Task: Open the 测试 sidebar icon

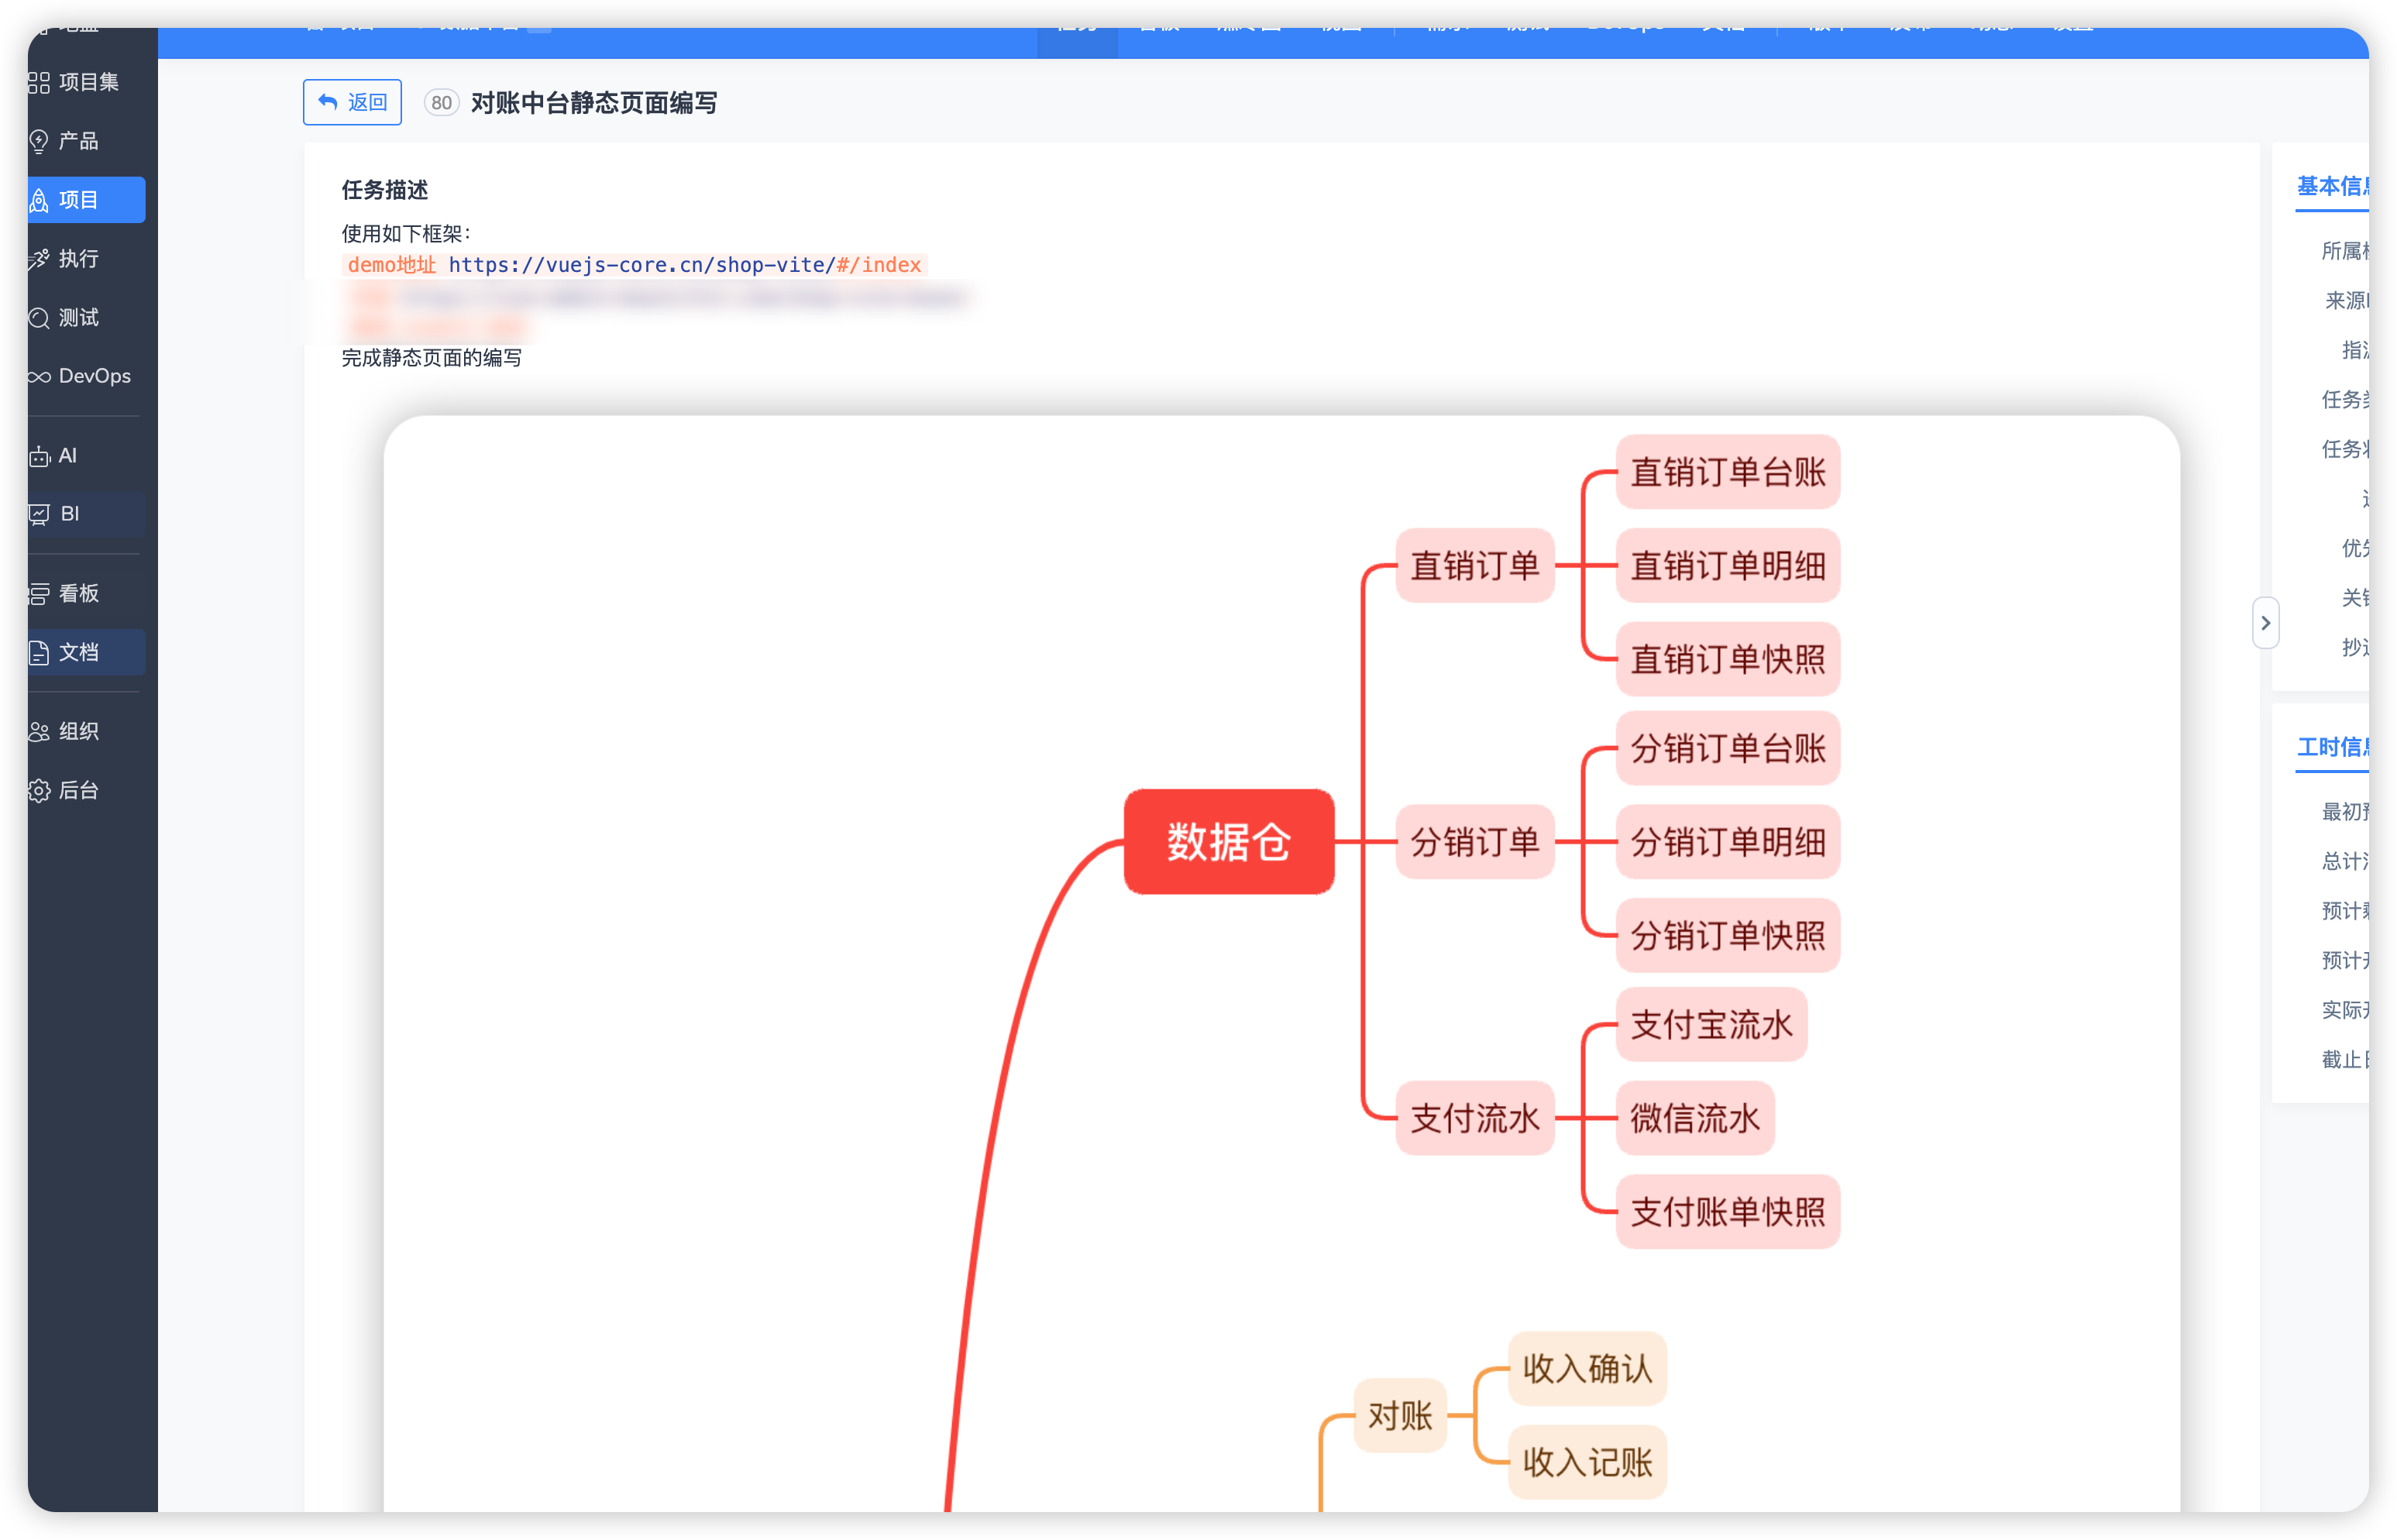Action: pos(39,318)
